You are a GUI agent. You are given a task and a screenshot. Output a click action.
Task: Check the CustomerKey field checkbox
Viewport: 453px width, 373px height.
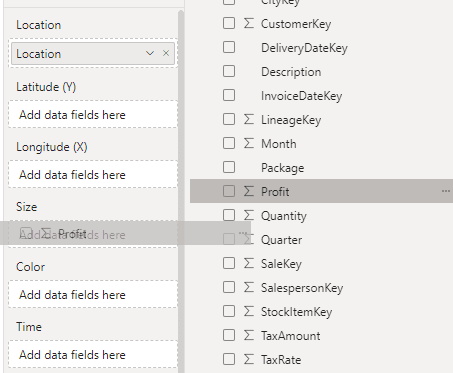pos(229,23)
